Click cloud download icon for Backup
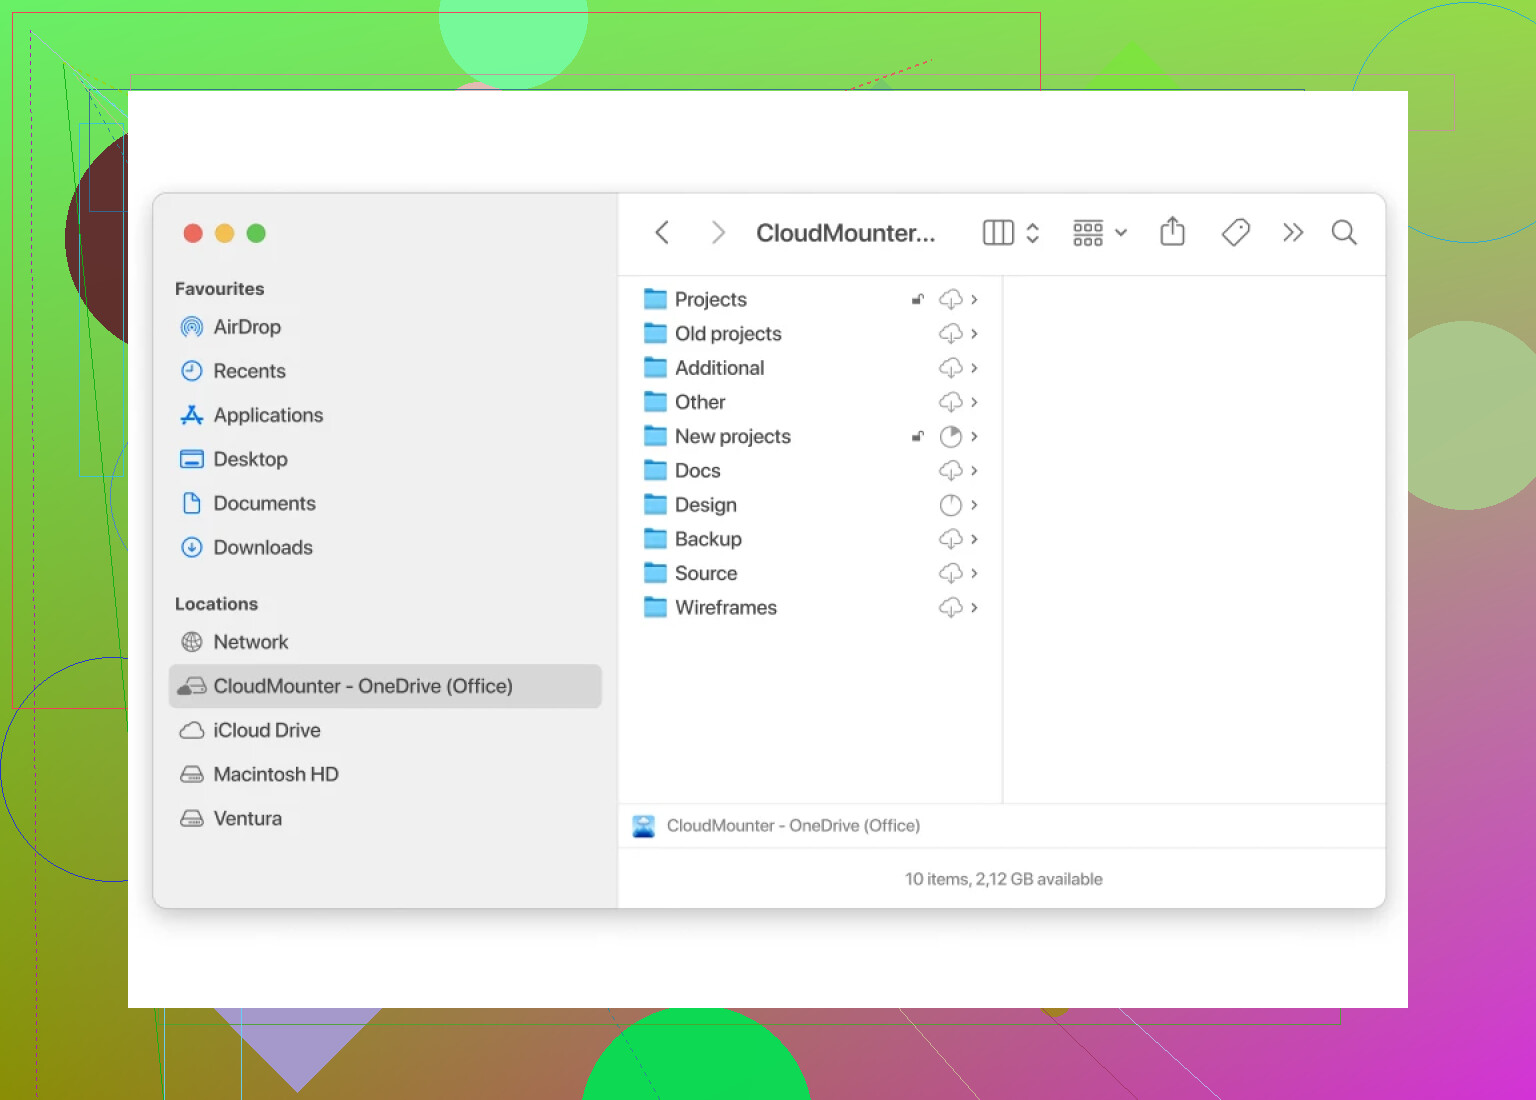Image resolution: width=1536 pixels, height=1100 pixels. pos(951,539)
